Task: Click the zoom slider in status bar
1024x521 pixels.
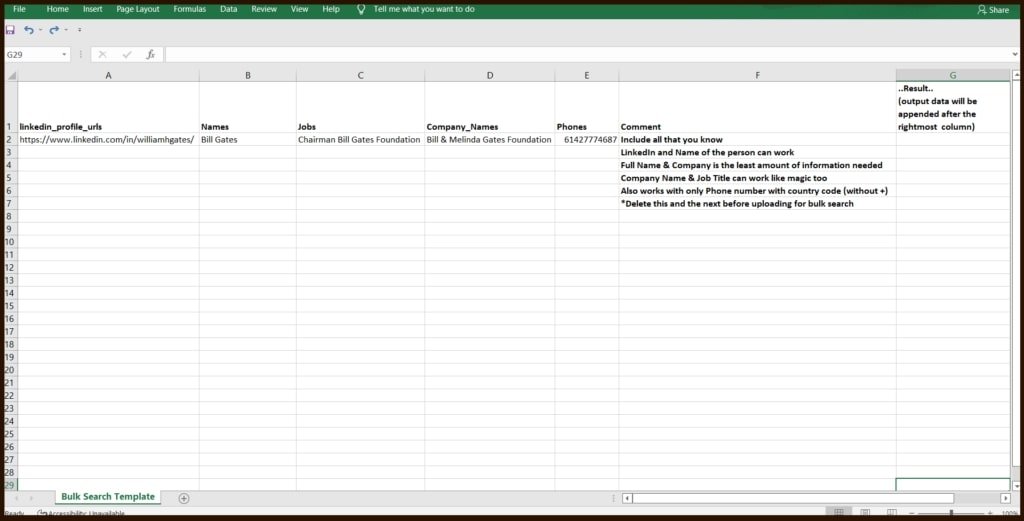Action: pos(950,513)
